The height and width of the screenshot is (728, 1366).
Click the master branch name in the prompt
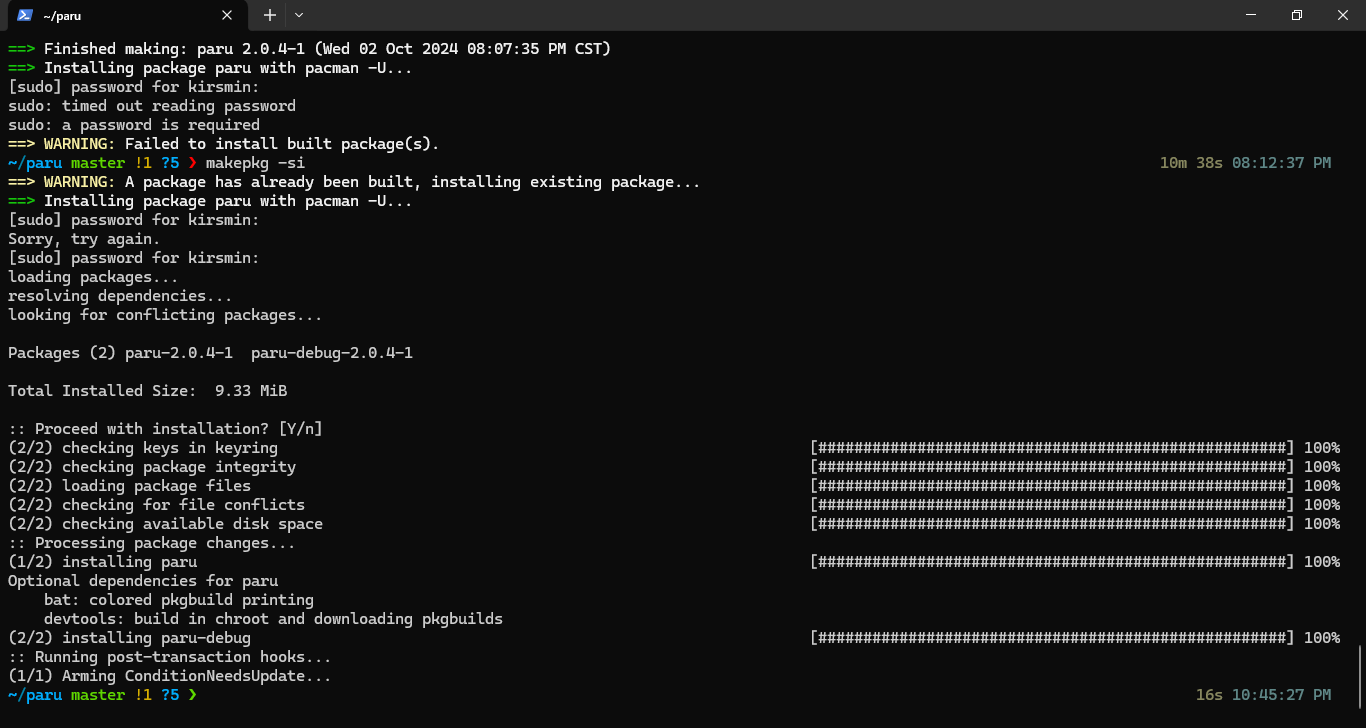pos(97,162)
